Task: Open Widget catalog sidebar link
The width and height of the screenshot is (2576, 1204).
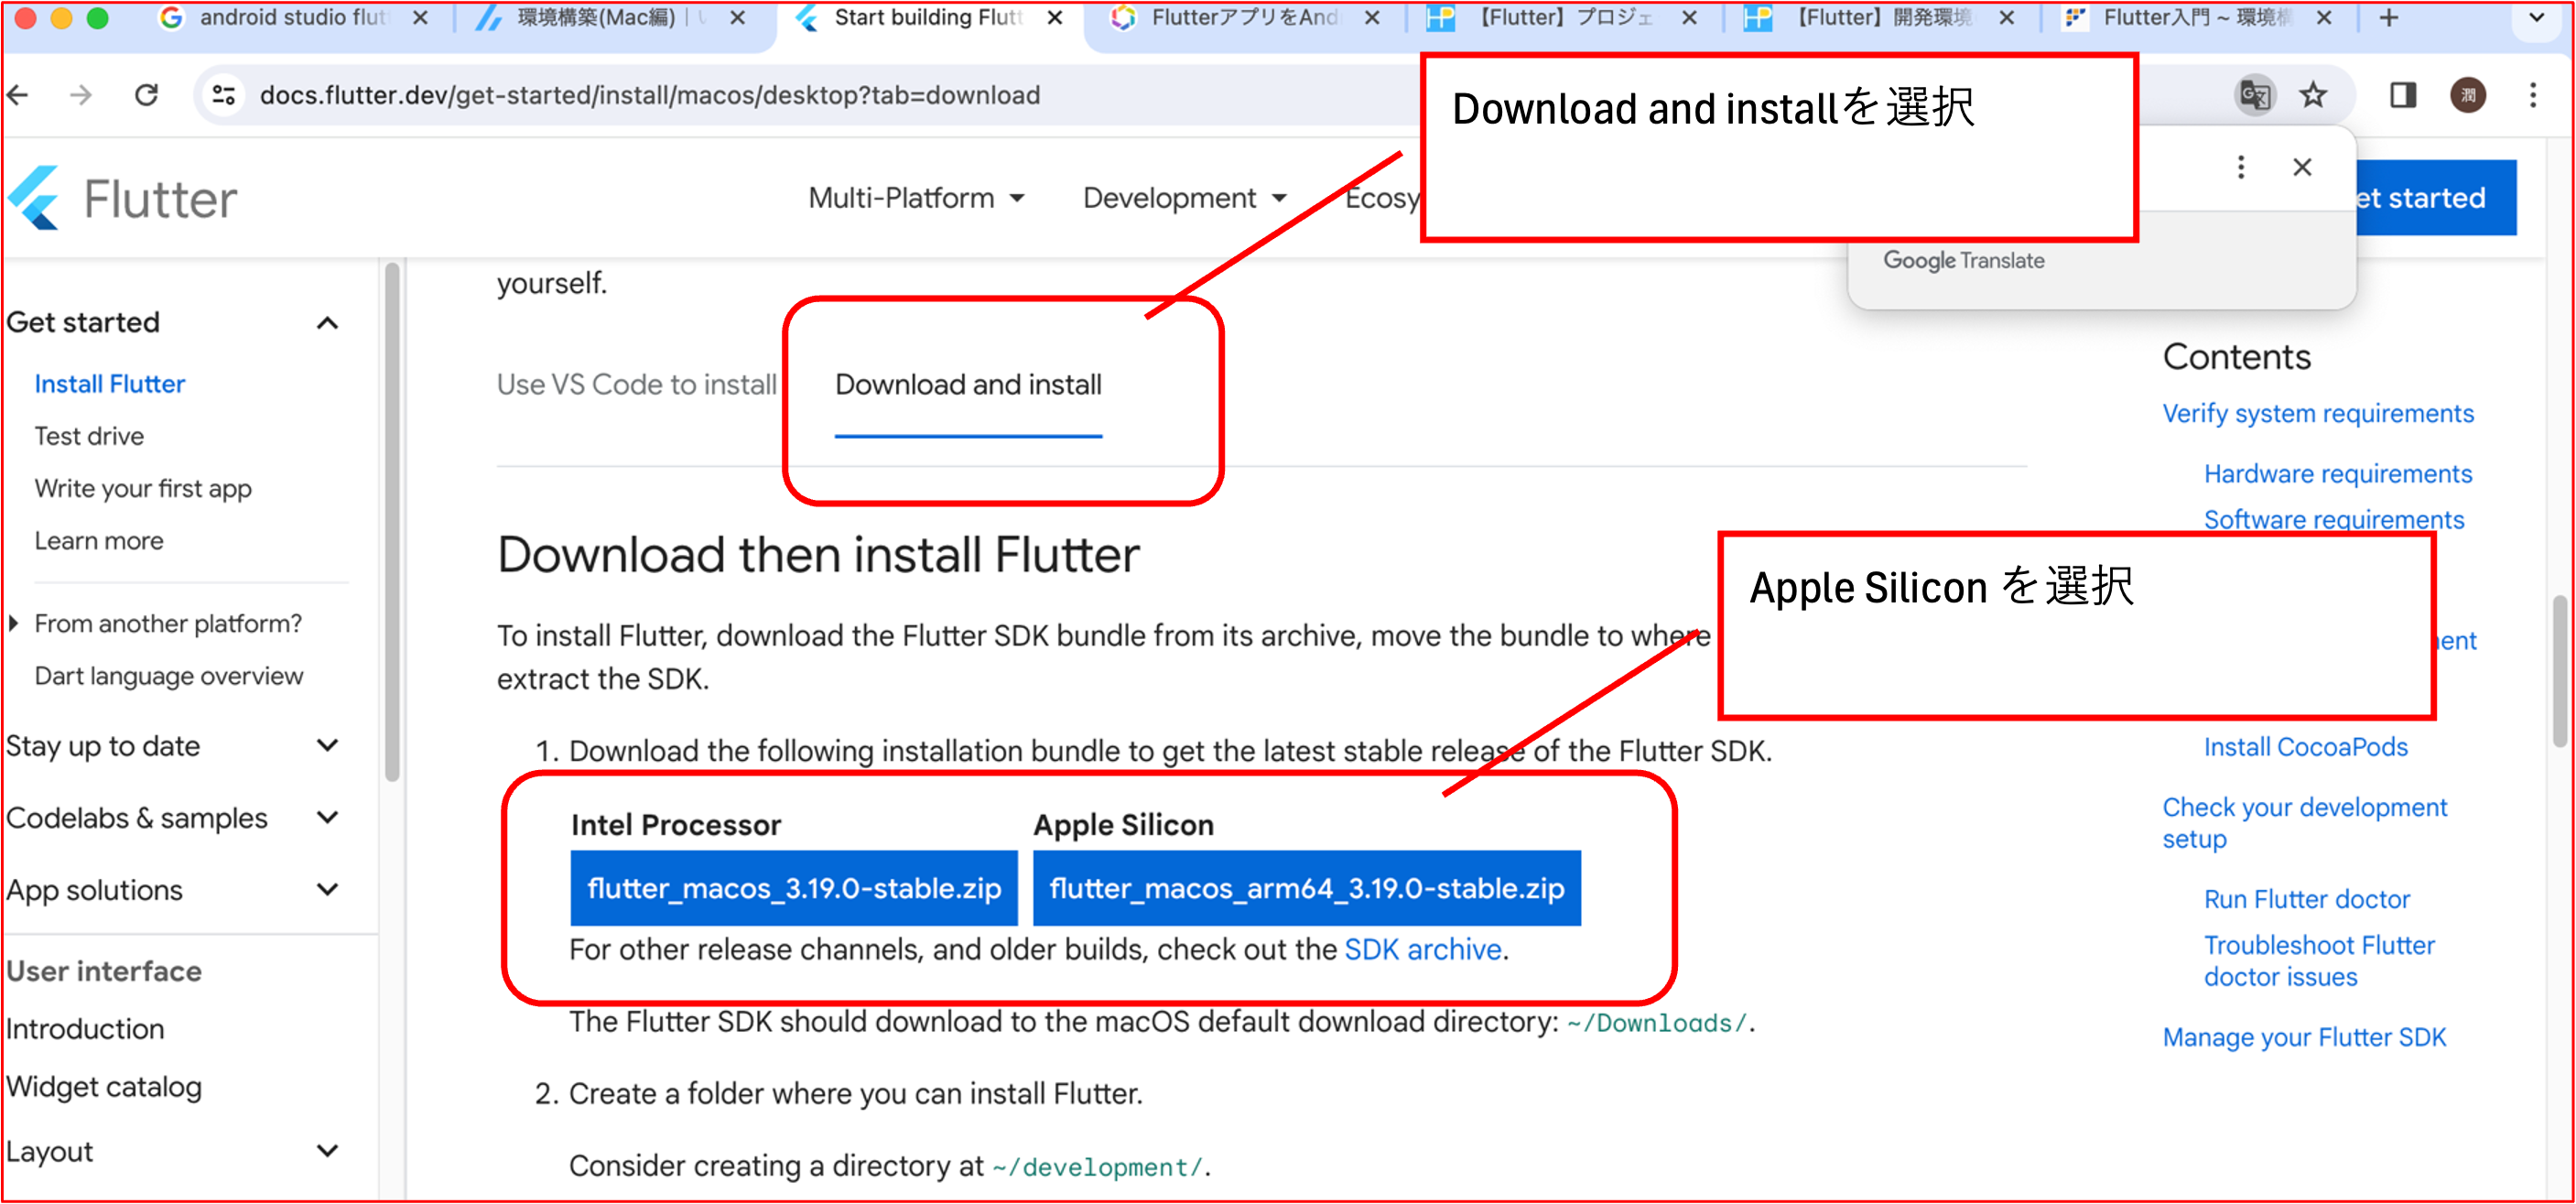Action: pyautogui.click(x=104, y=1087)
